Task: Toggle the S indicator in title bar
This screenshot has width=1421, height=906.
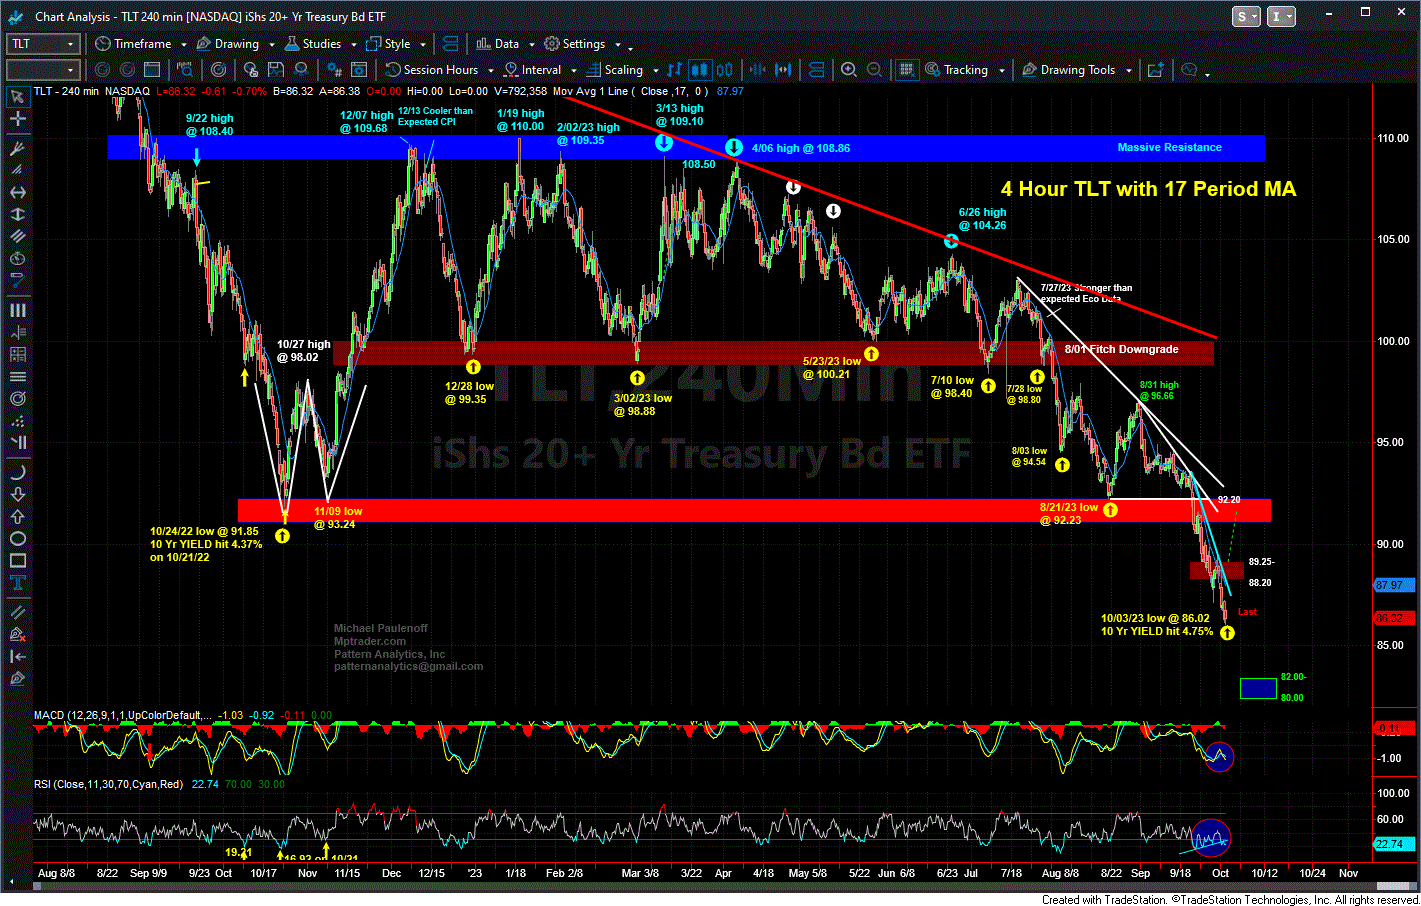Action: (x=1247, y=16)
